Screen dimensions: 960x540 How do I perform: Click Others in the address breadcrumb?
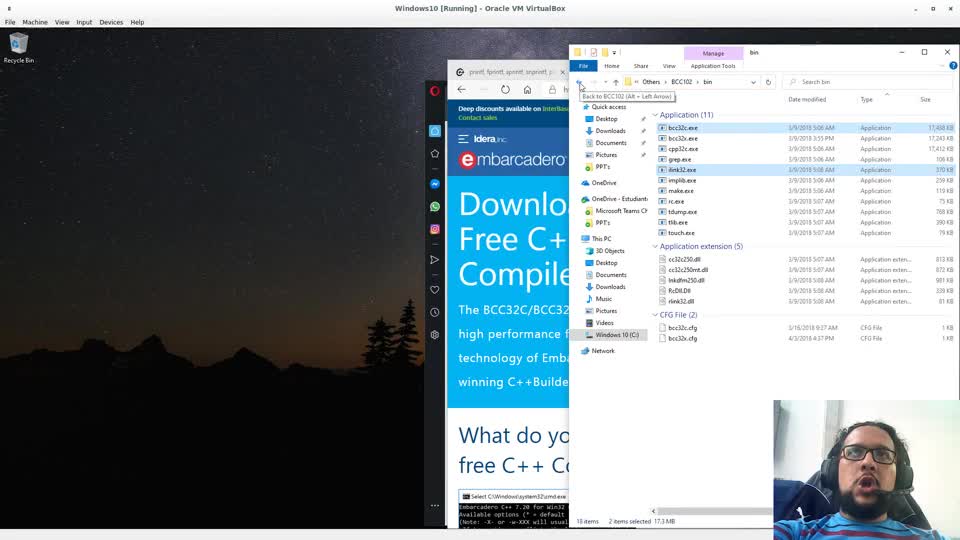tap(651, 82)
